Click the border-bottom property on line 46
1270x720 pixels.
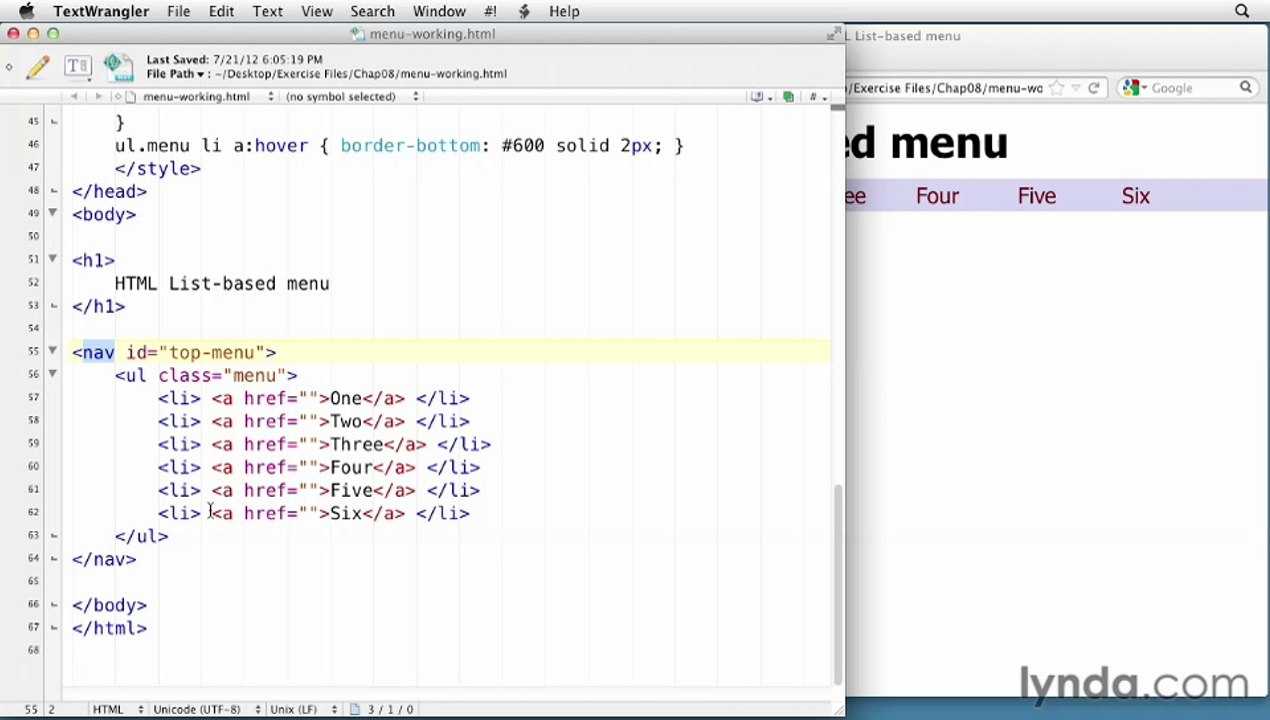coord(410,145)
